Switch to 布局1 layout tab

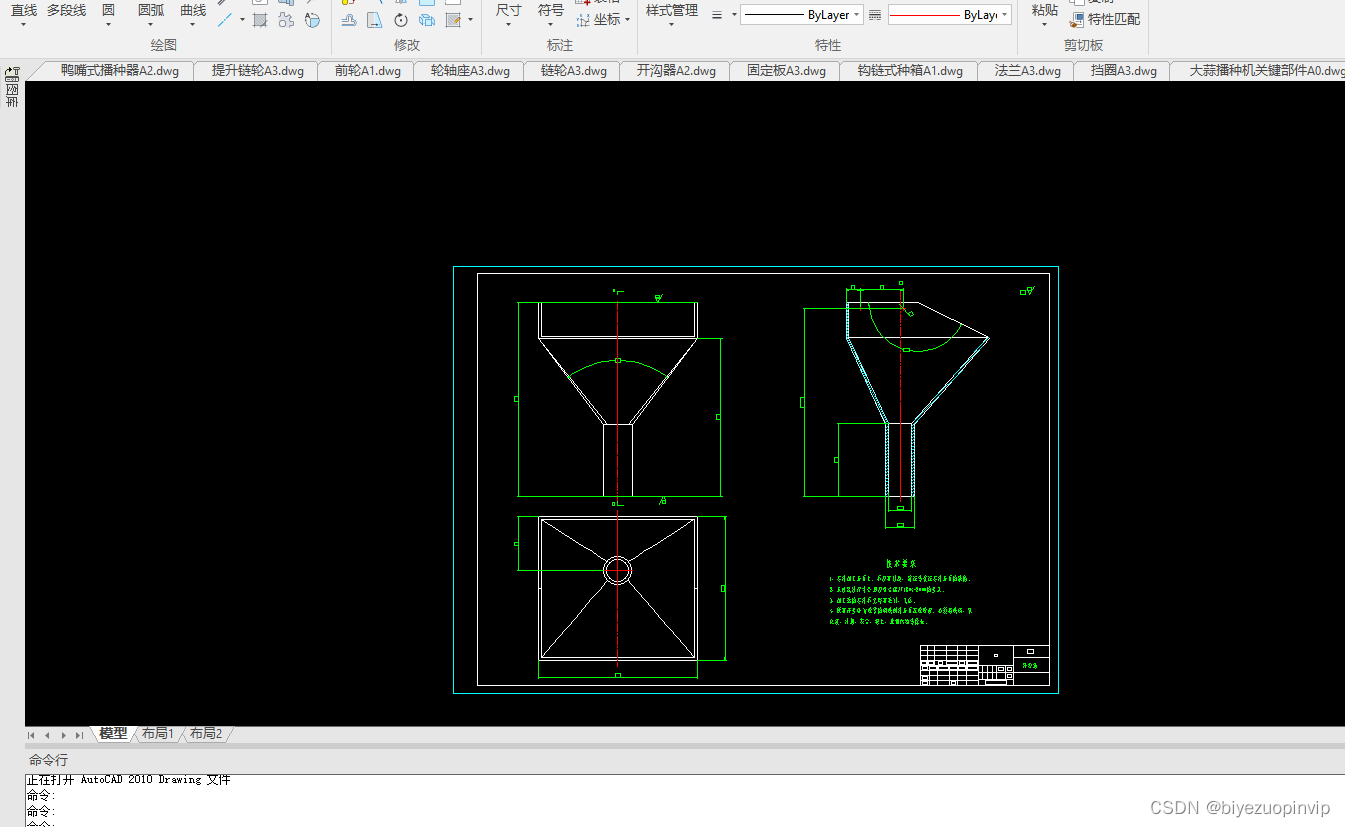(x=157, y=734)
